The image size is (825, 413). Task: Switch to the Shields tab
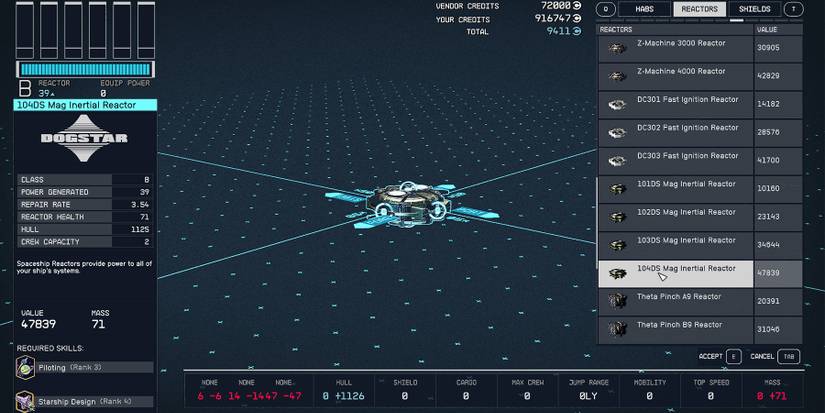pos(754,9)
